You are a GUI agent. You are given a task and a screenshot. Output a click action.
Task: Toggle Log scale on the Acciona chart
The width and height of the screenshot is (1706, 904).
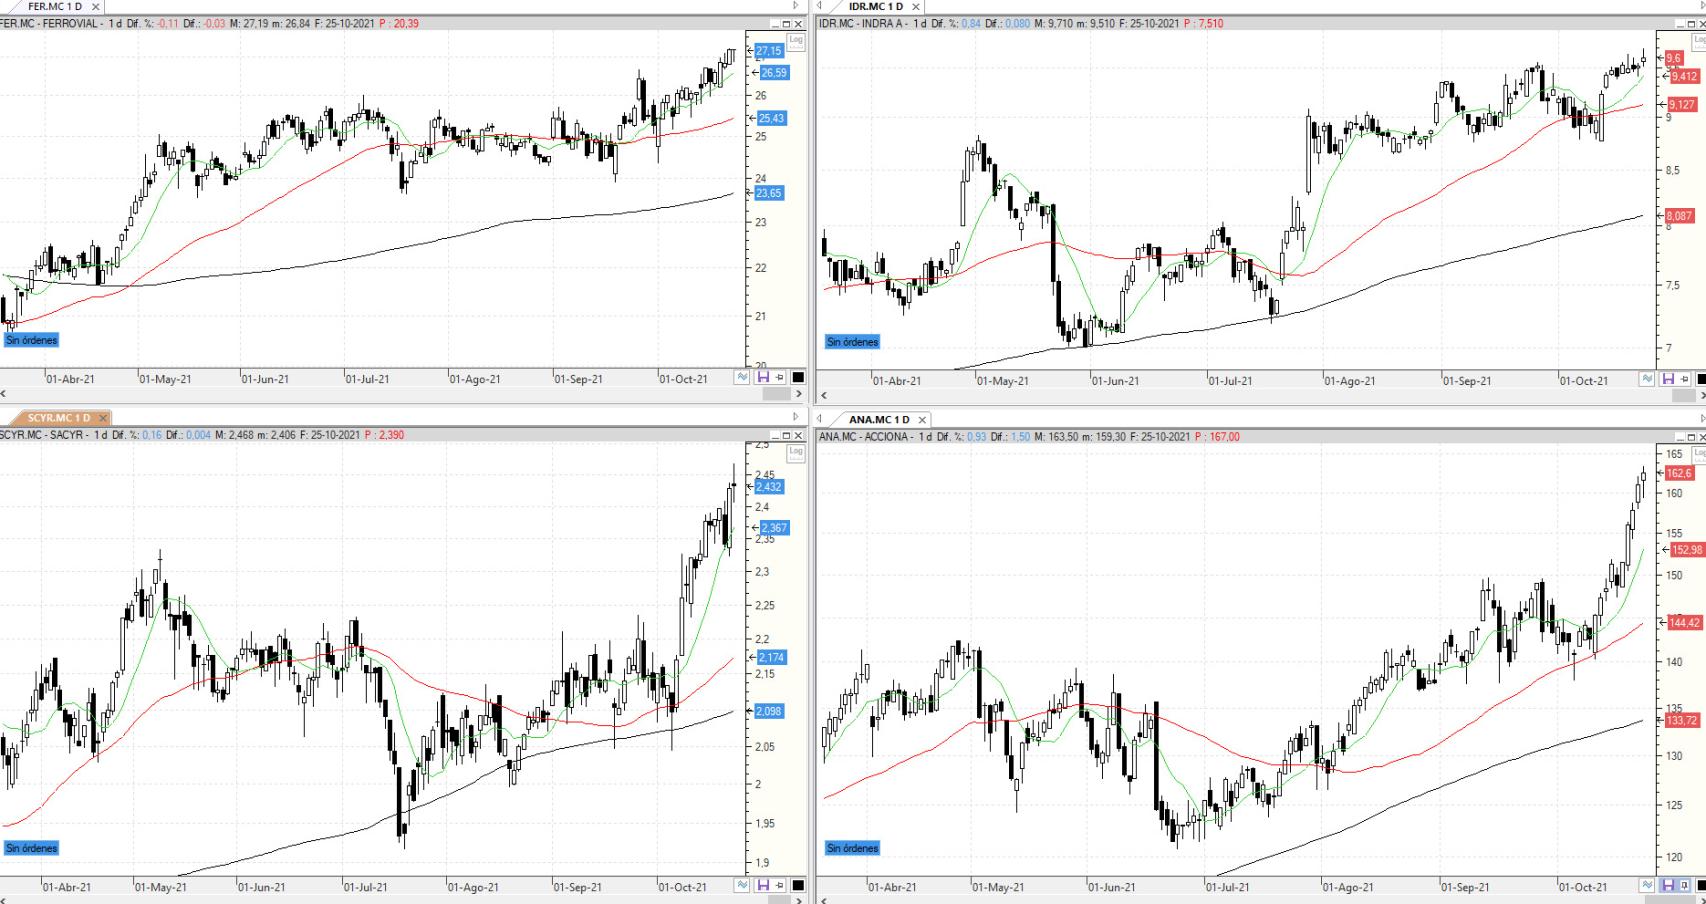1699,453
